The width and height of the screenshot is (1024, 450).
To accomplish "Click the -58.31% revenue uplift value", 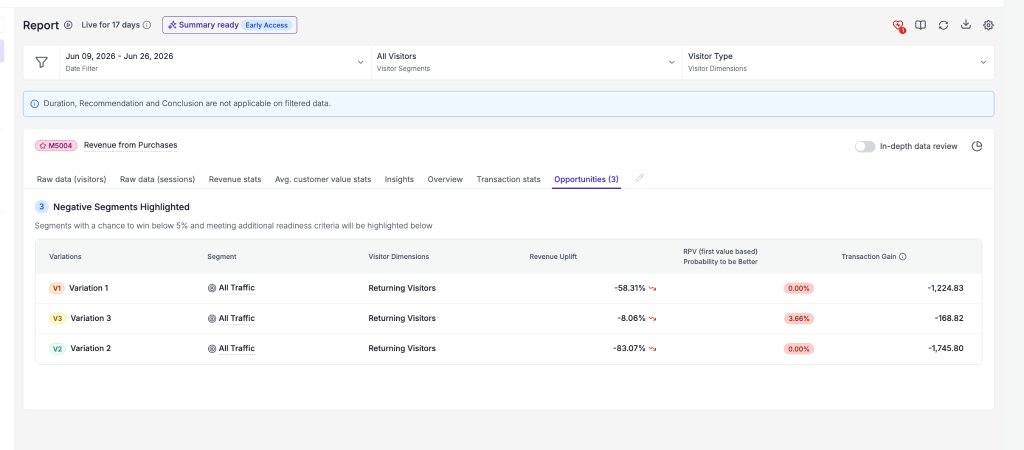I will pyautogui.click(x=630, y=288).
